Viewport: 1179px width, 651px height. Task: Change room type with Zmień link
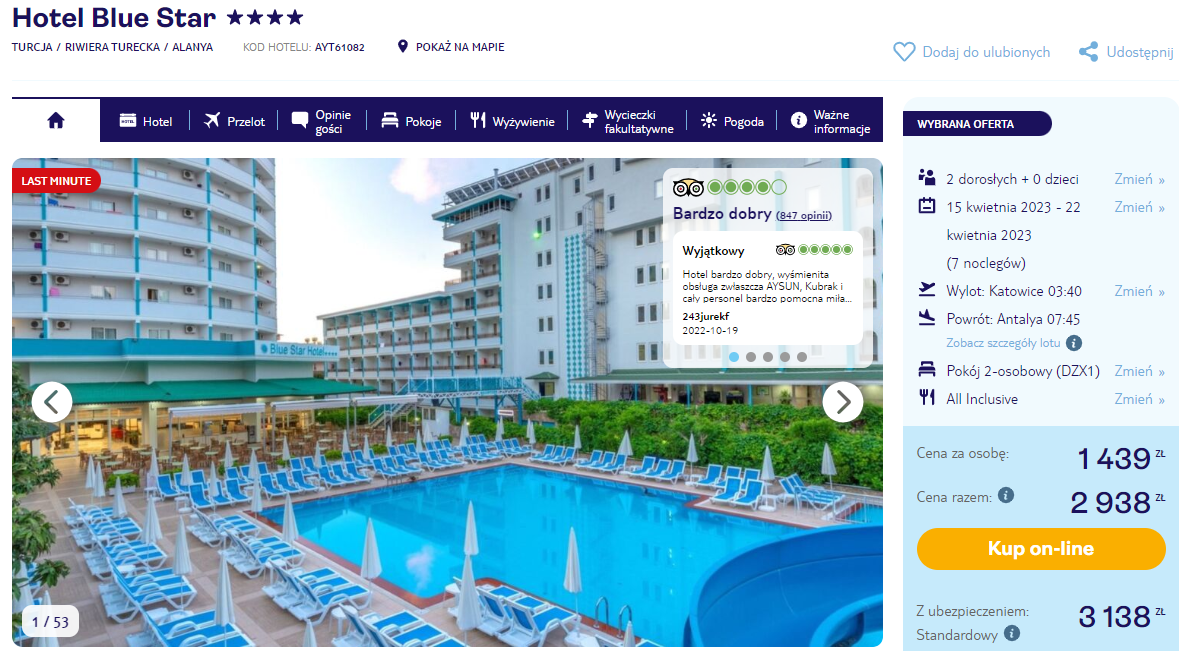pos(1139,371)
